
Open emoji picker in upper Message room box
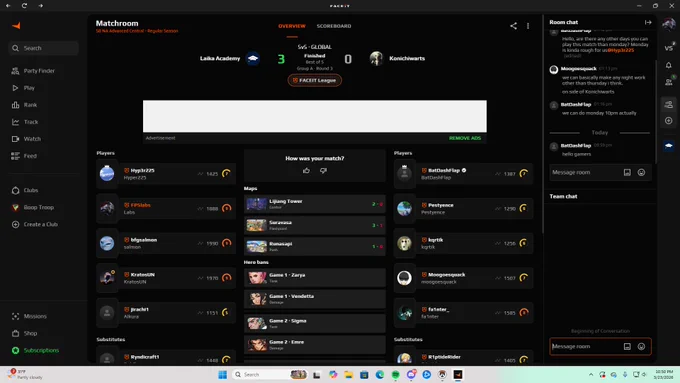click(641, 173)
